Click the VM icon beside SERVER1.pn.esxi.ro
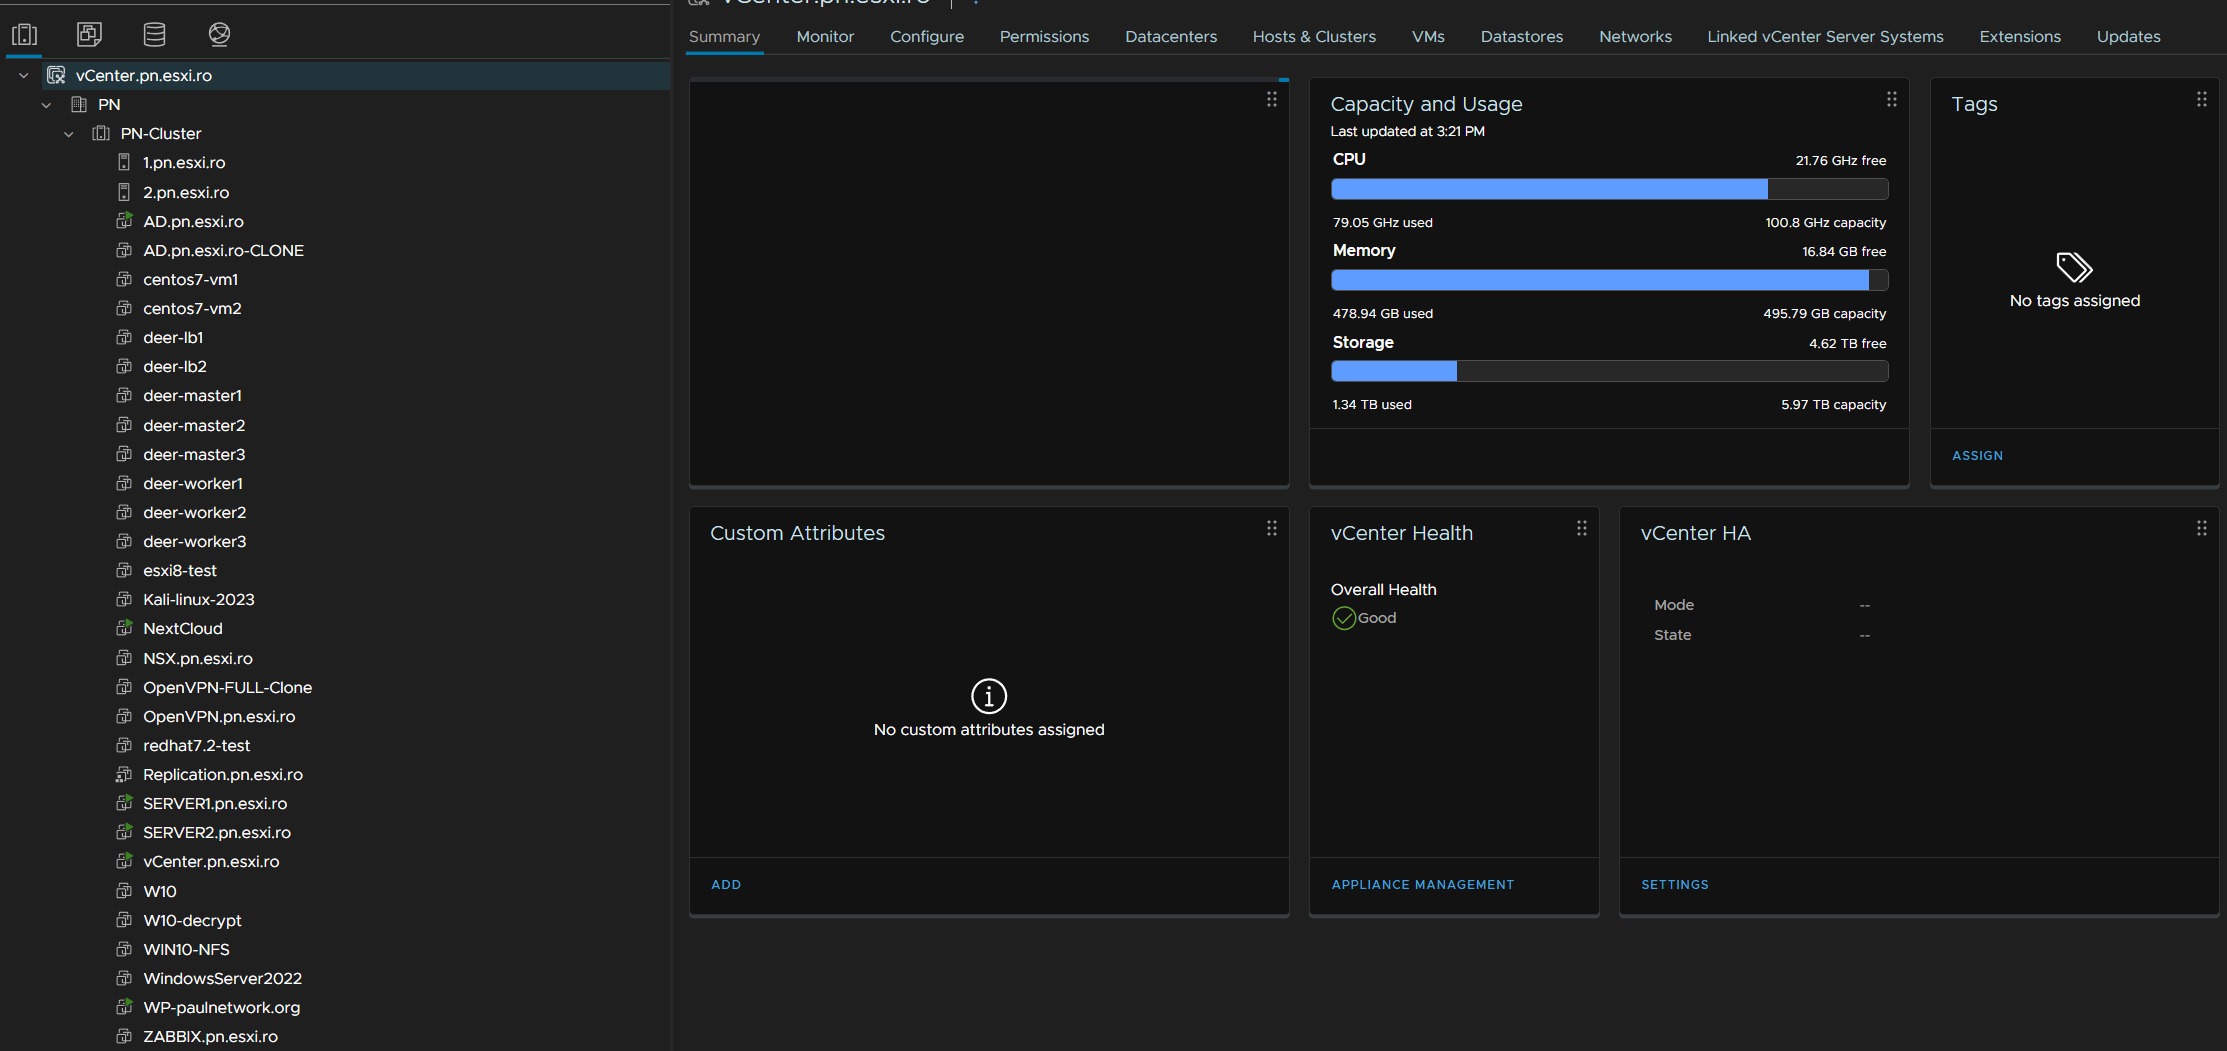This screenshot has height=1051, width=2227. [x=124, y=803]
